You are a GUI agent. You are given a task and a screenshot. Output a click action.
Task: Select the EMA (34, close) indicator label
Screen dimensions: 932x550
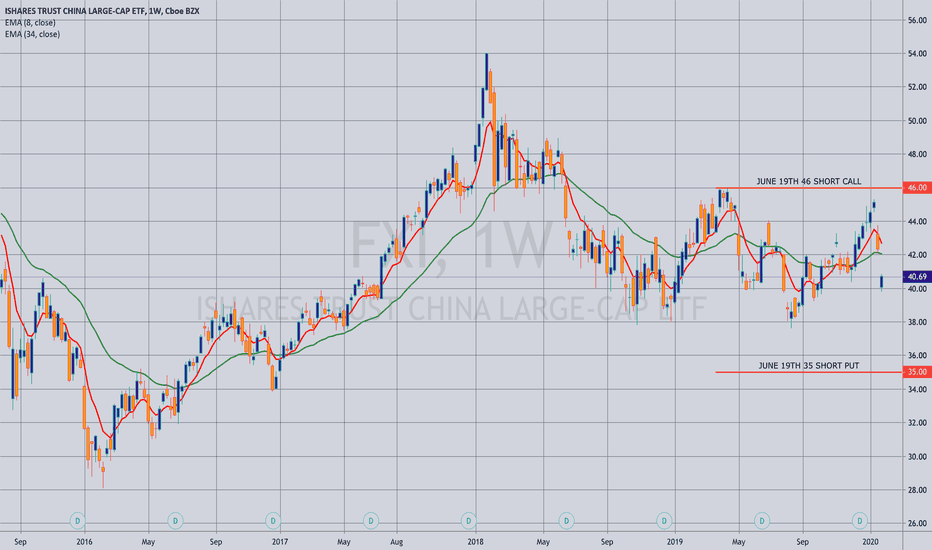(x=33, y=34)
